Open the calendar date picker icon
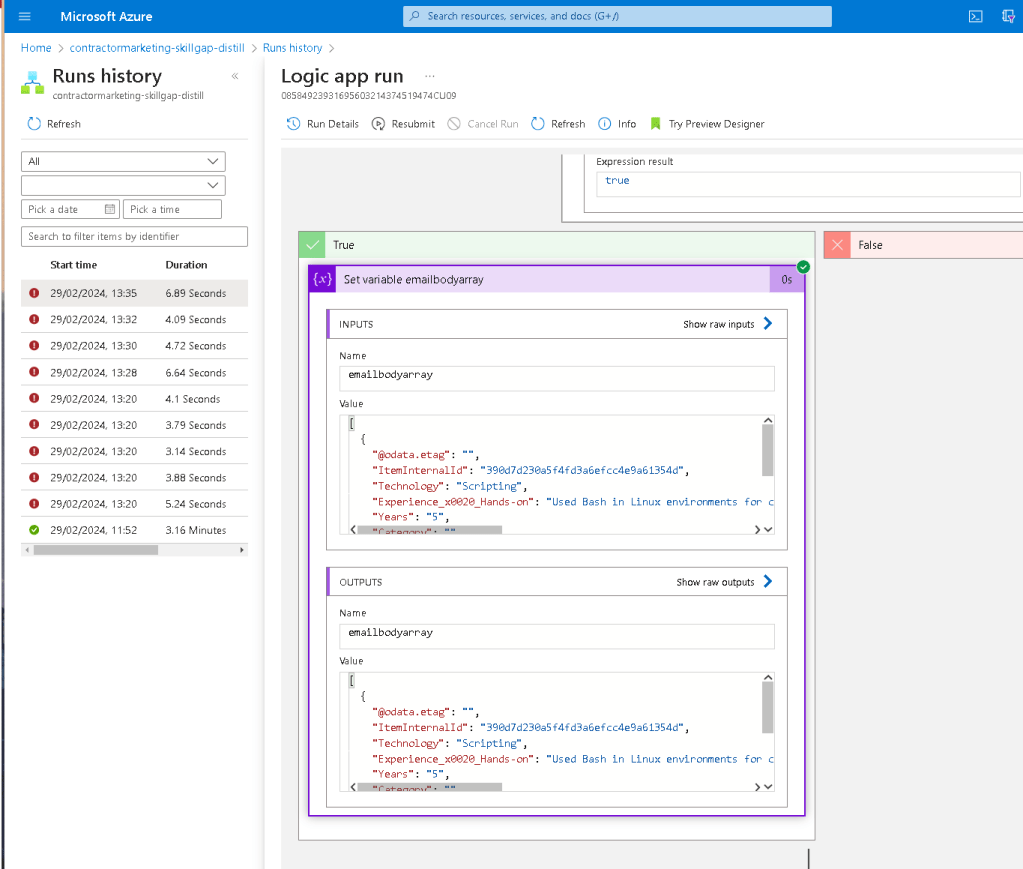1023x869 pixels. pos(110,209)
